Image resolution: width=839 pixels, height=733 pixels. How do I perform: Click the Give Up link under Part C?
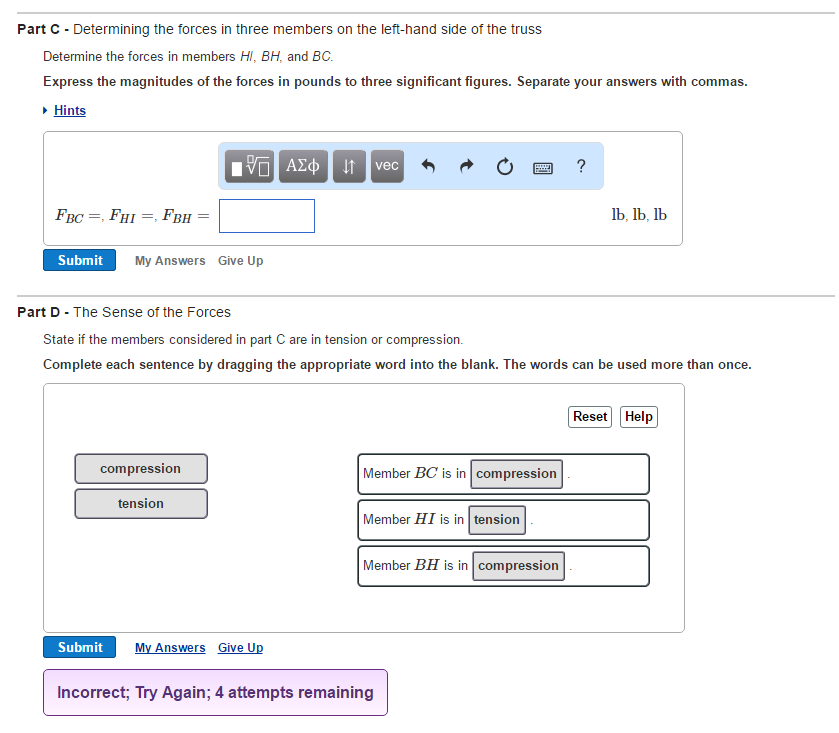pyautogui.click(x=240, y=260)
